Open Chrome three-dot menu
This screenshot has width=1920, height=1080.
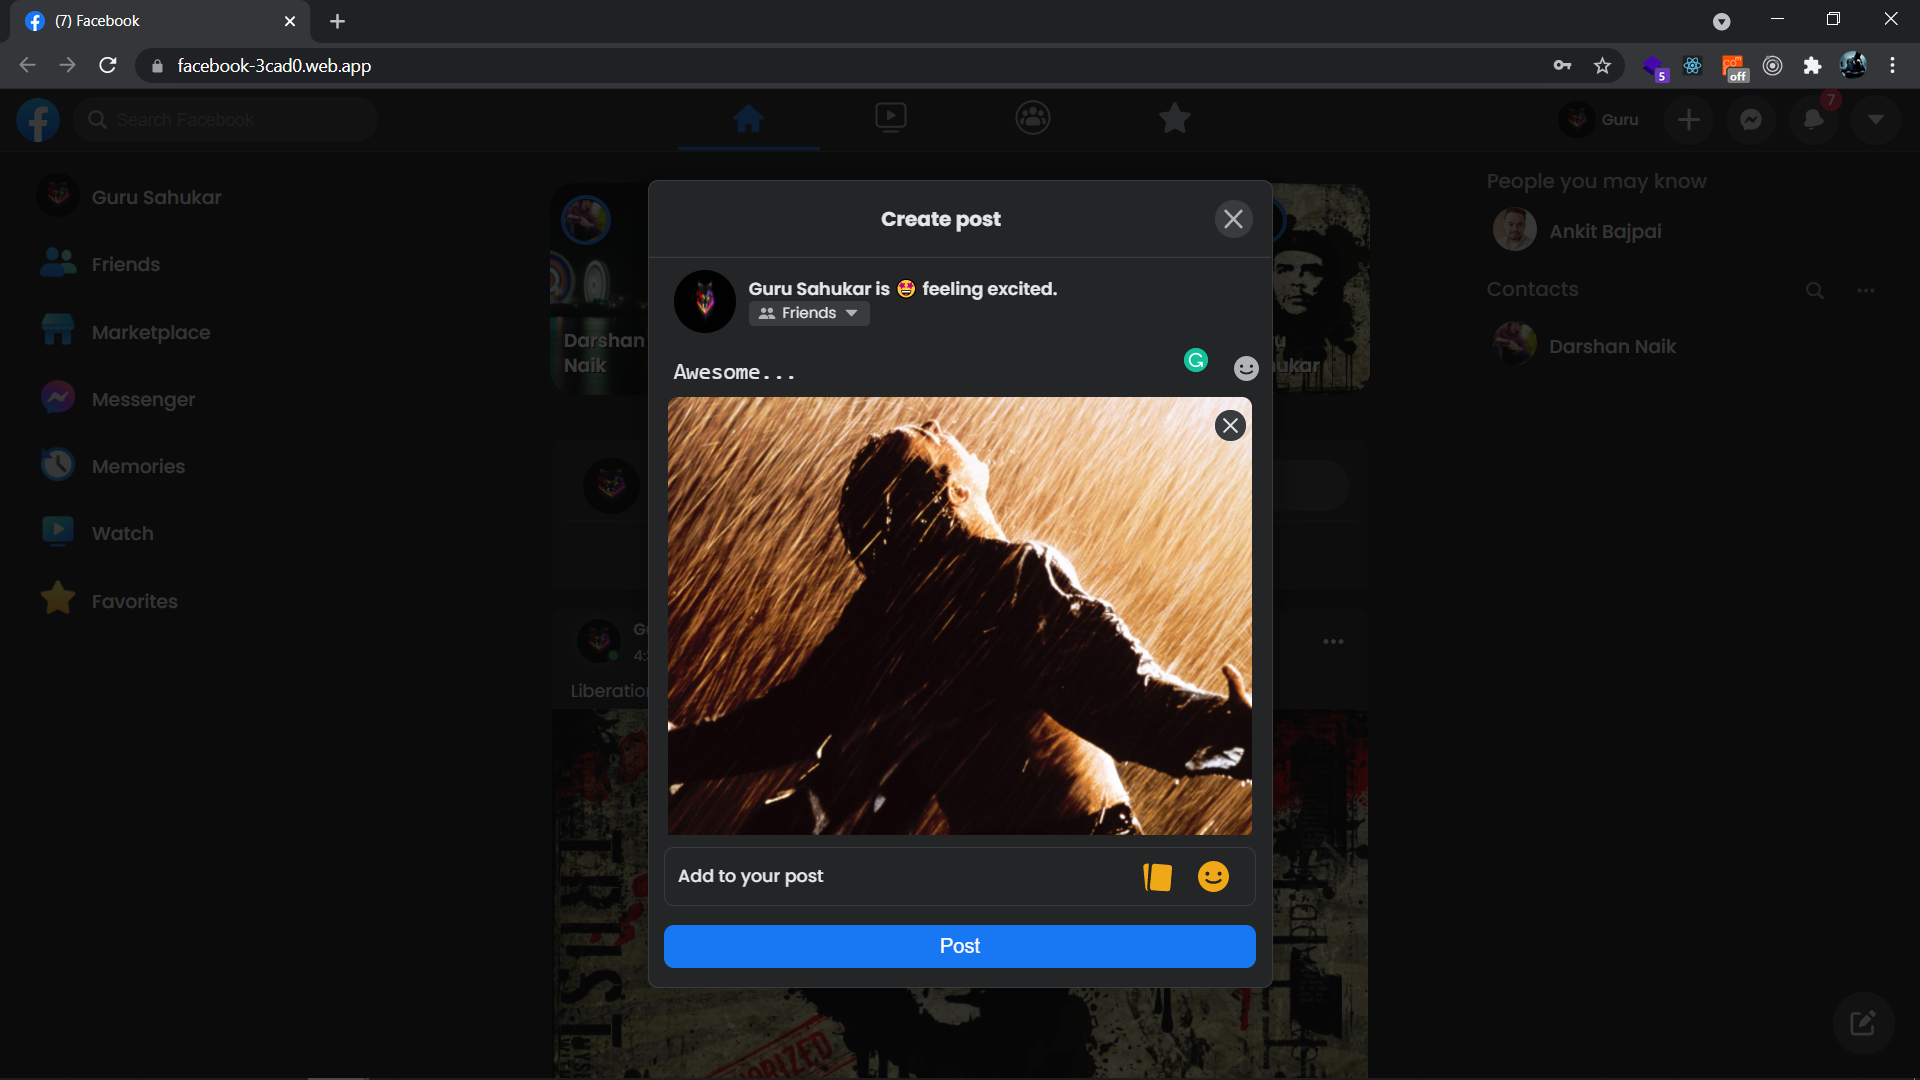[x=1892, y=66]
